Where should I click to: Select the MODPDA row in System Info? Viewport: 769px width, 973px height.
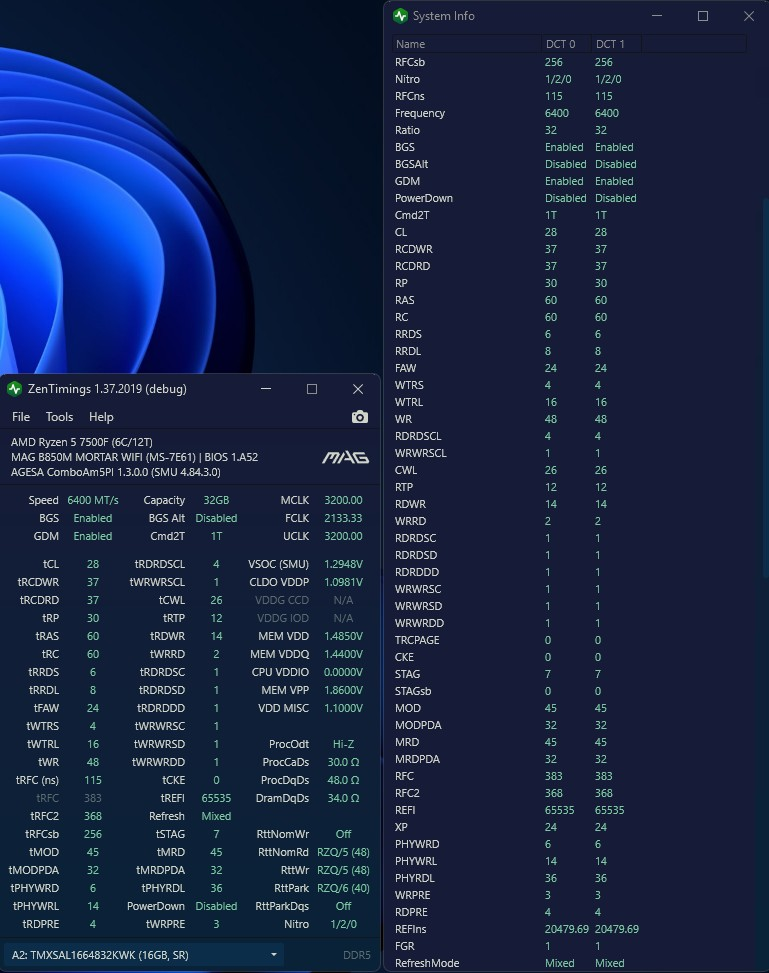click(569, 725)
